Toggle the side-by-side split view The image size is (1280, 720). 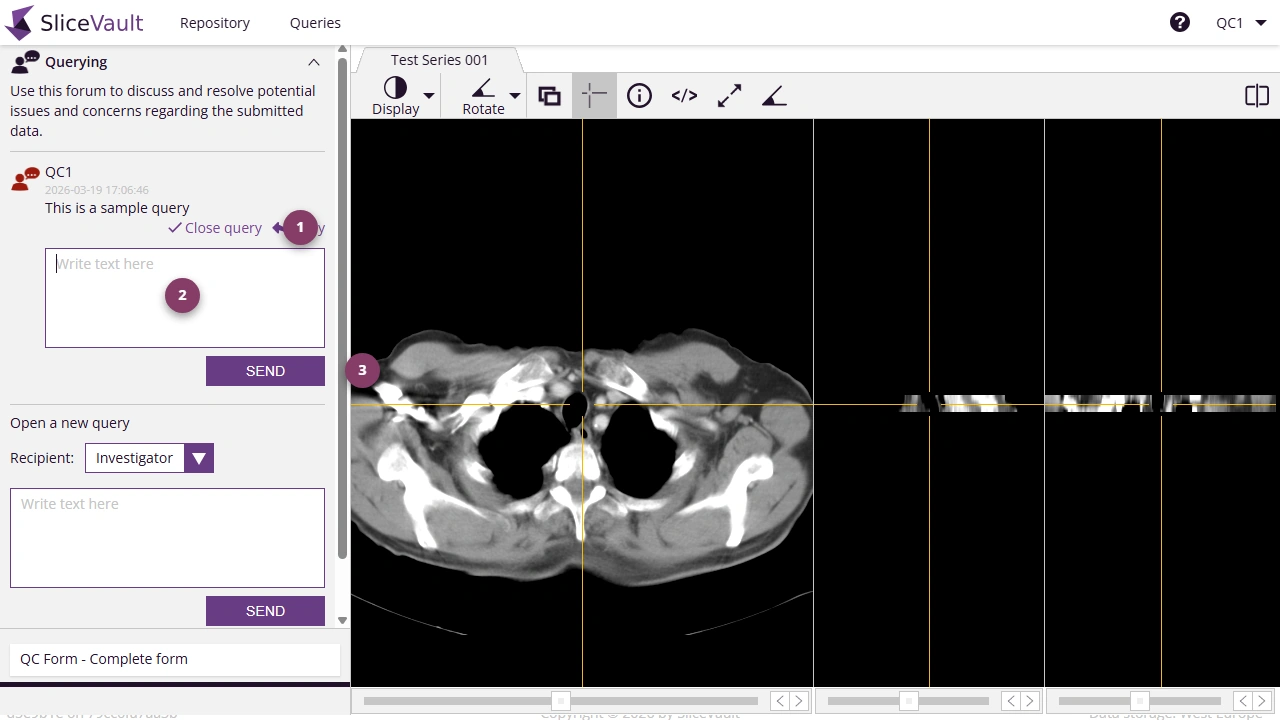(x=1257, y=95)
